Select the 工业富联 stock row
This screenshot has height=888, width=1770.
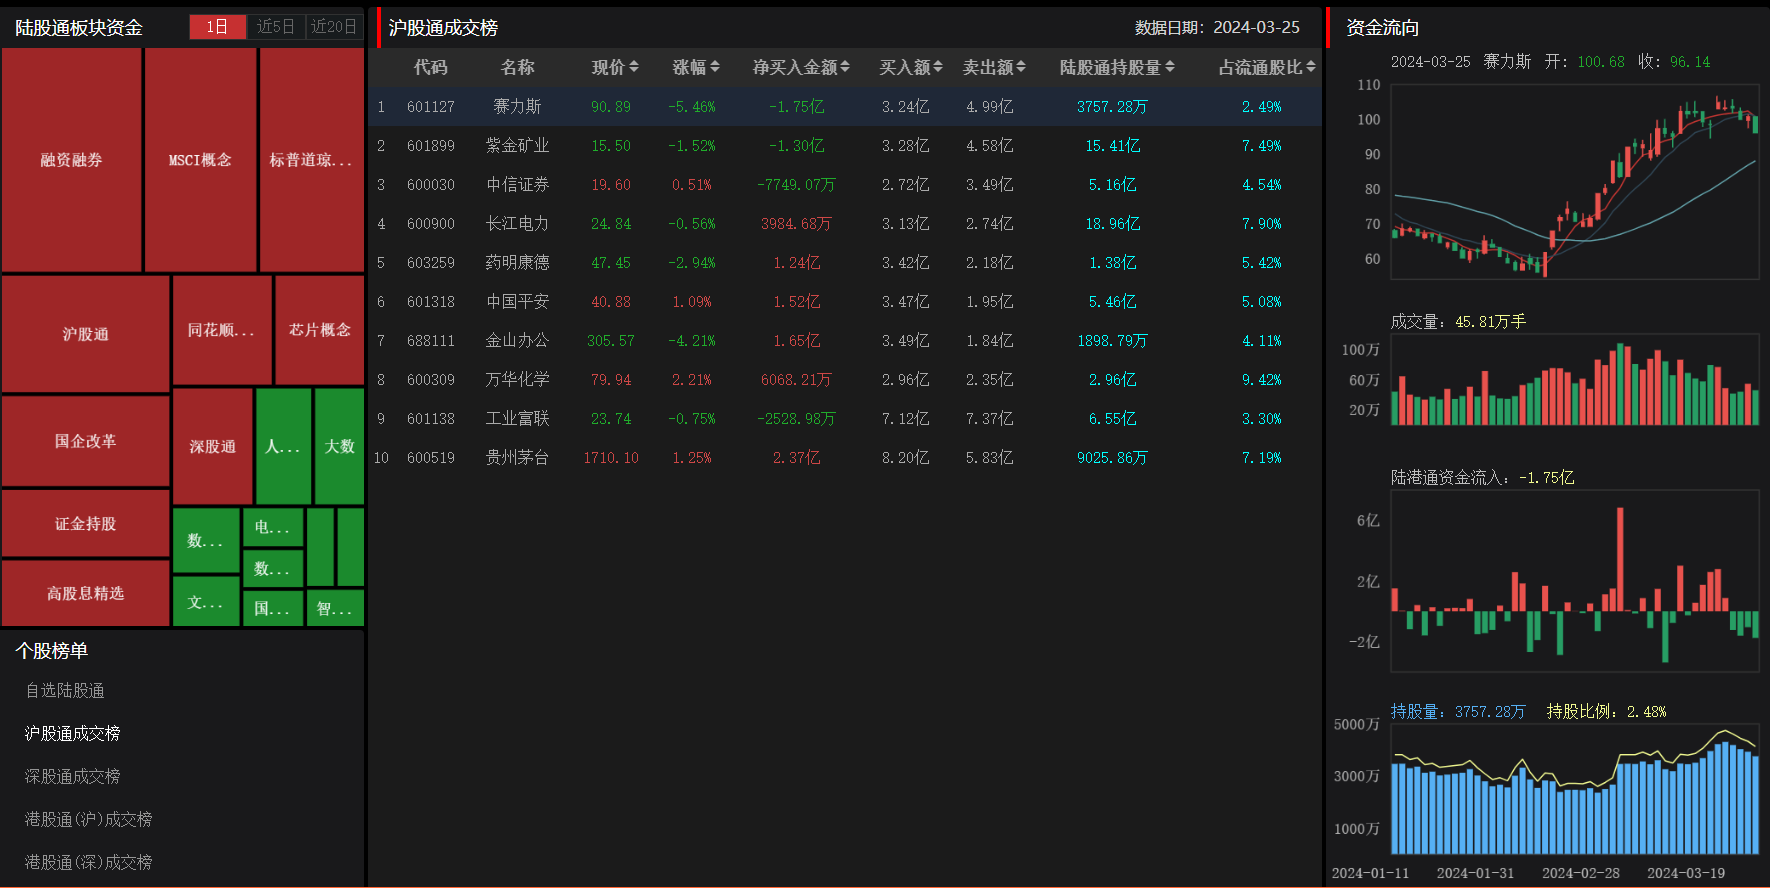[845, 418]
